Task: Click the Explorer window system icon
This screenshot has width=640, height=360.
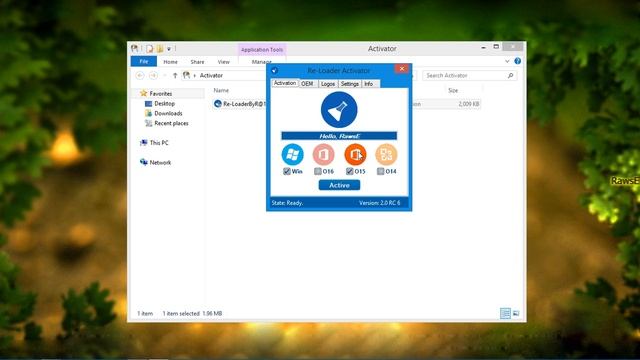Action: click(x=135, y=49)
